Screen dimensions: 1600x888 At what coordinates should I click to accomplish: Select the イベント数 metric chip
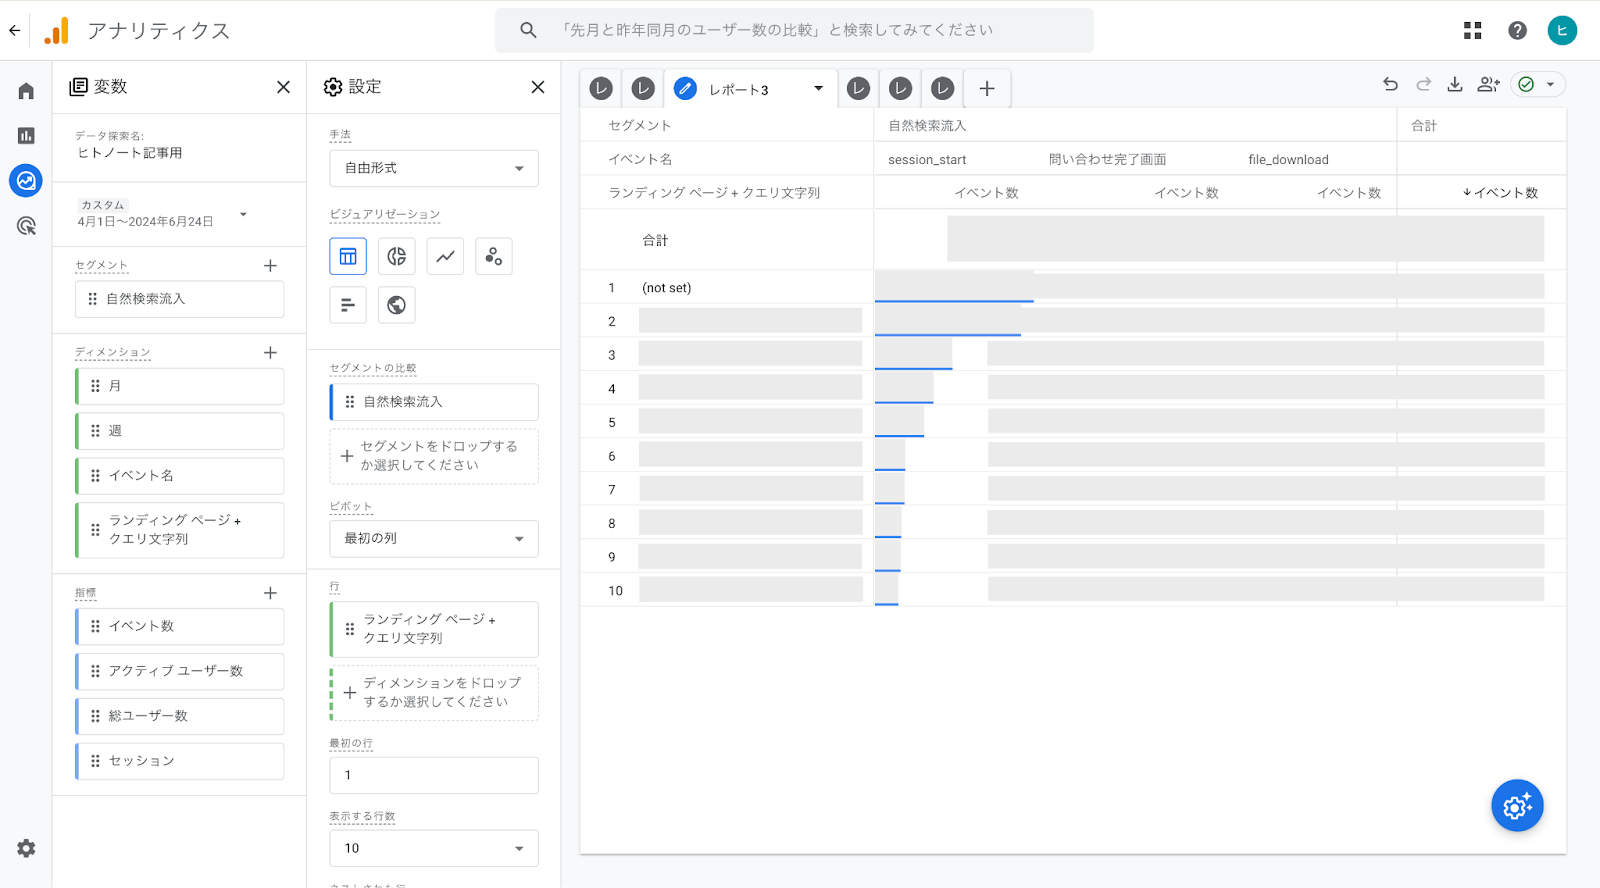point(179,626)
